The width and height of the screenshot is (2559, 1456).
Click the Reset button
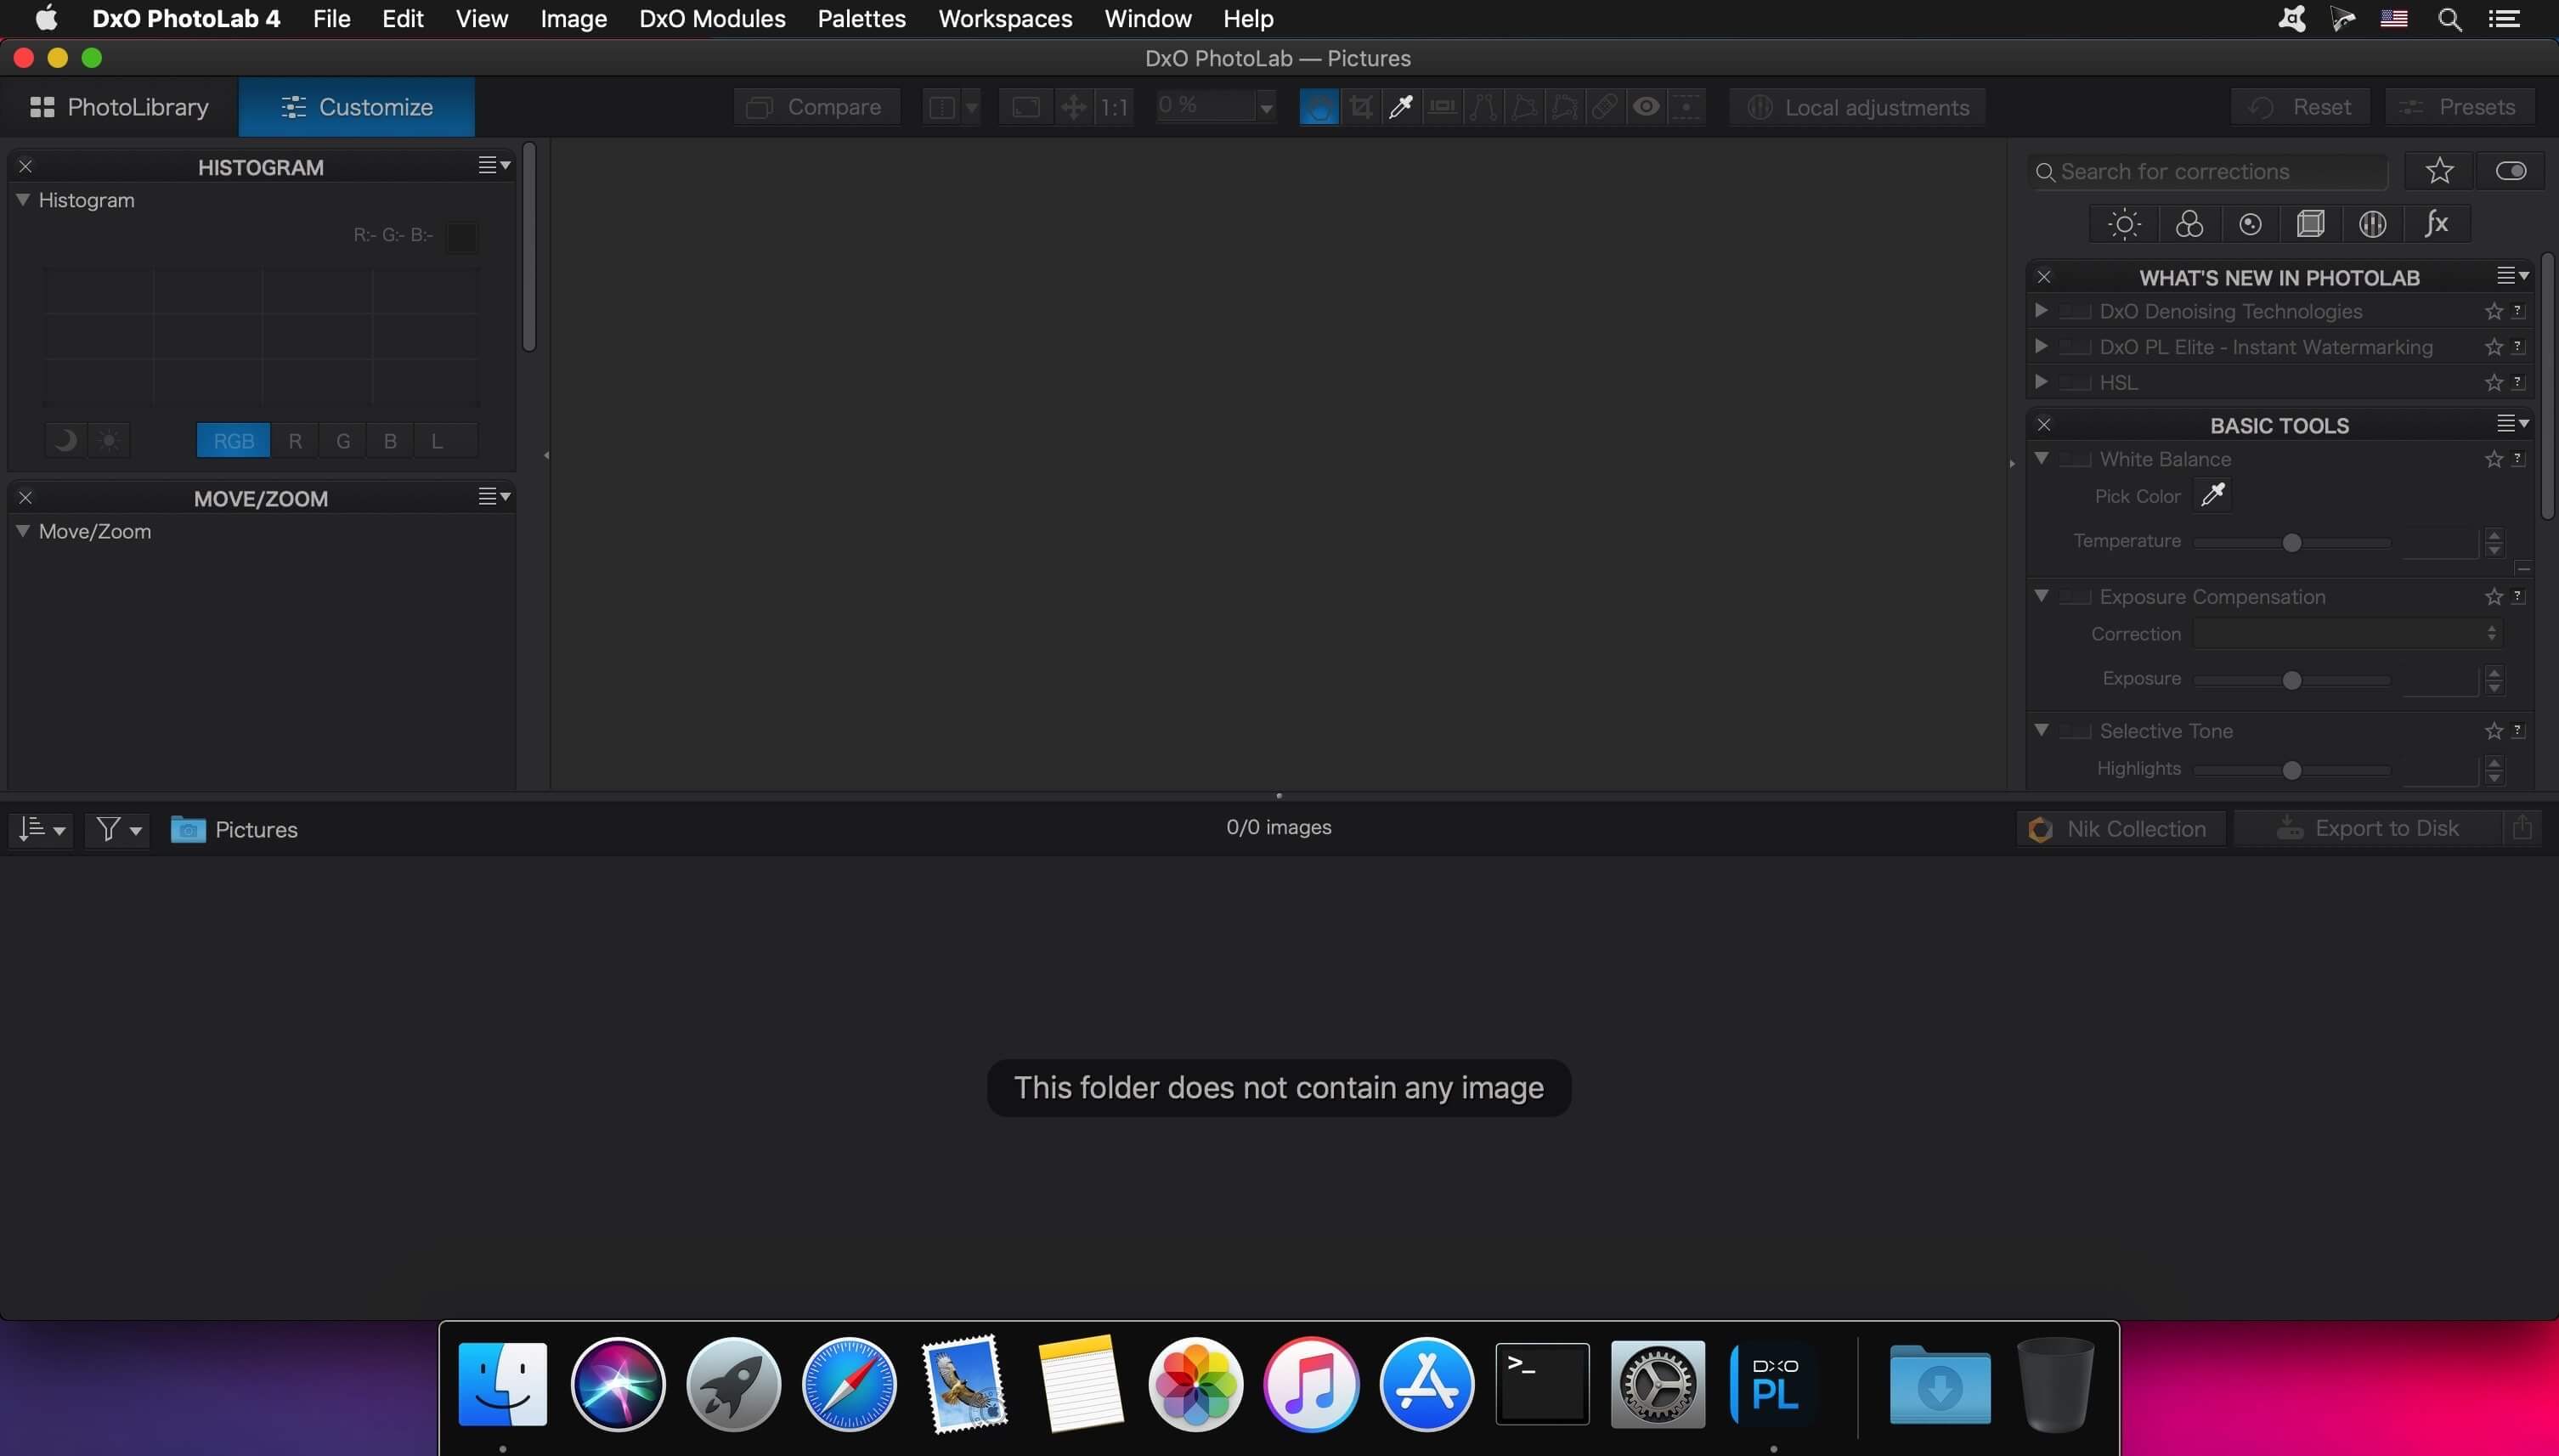[x=2301, y=107]
